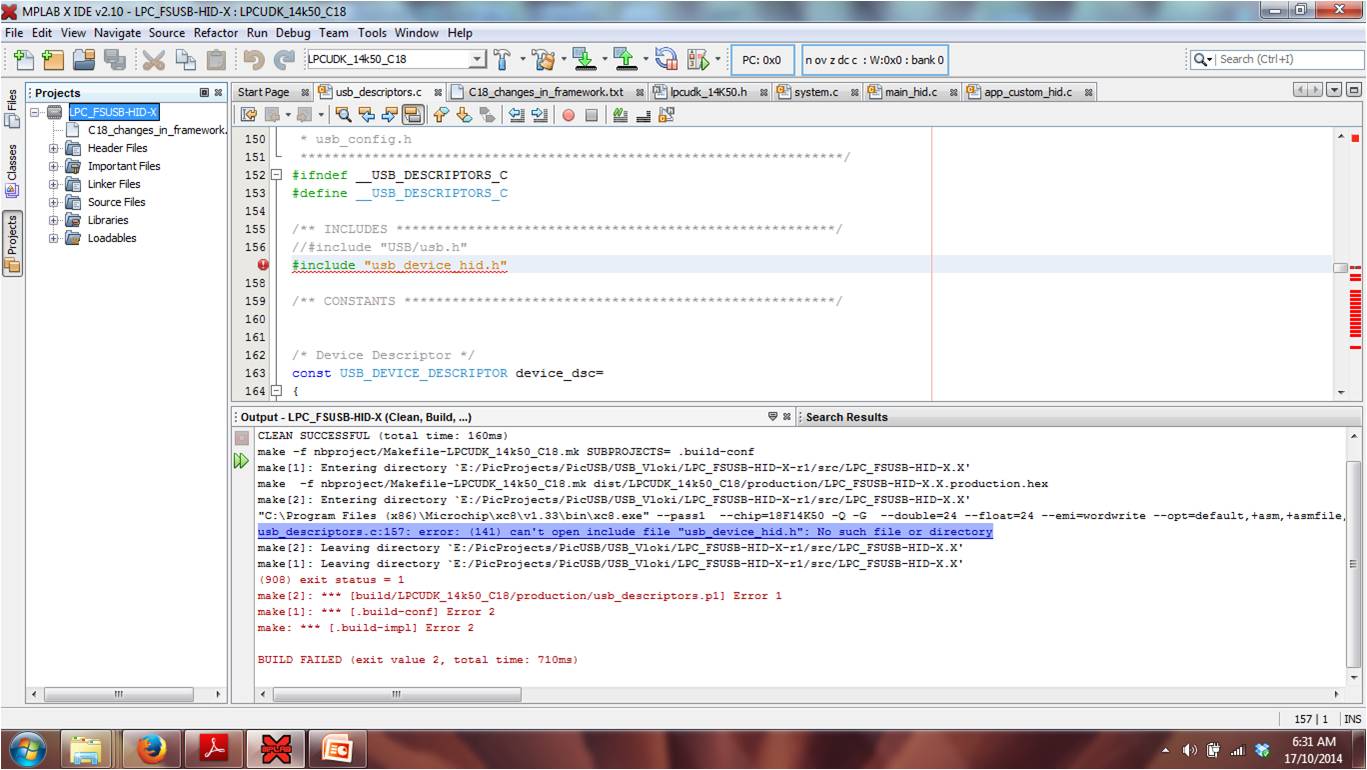Expand the Linker Files folder

(54, 184)
